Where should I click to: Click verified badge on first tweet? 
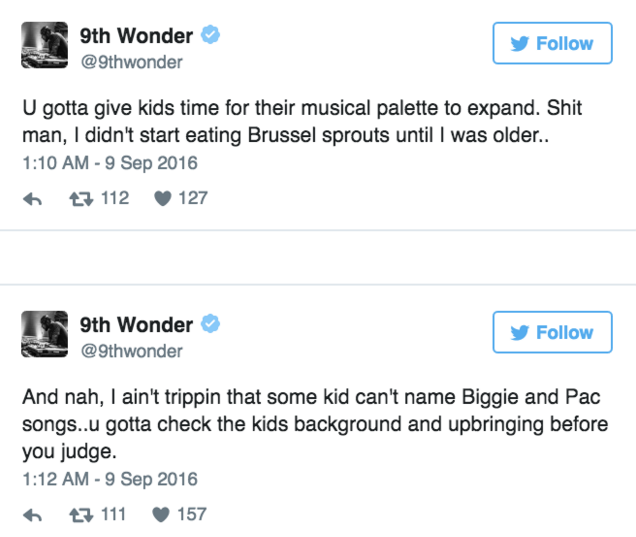[210, 36]
